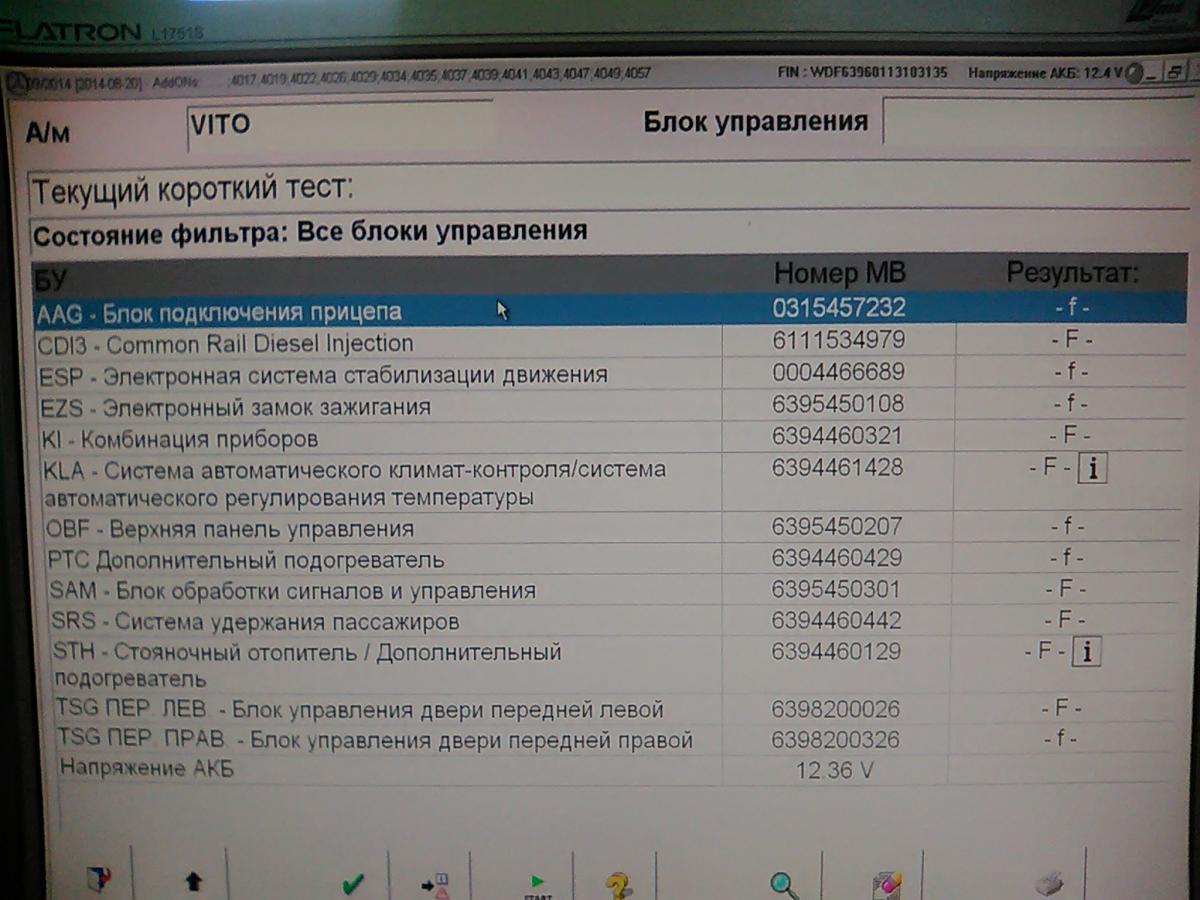Screen dimensions: 1200x900
Task: Select OBF - Верхняя панель управления
Action: pos(230,529)
